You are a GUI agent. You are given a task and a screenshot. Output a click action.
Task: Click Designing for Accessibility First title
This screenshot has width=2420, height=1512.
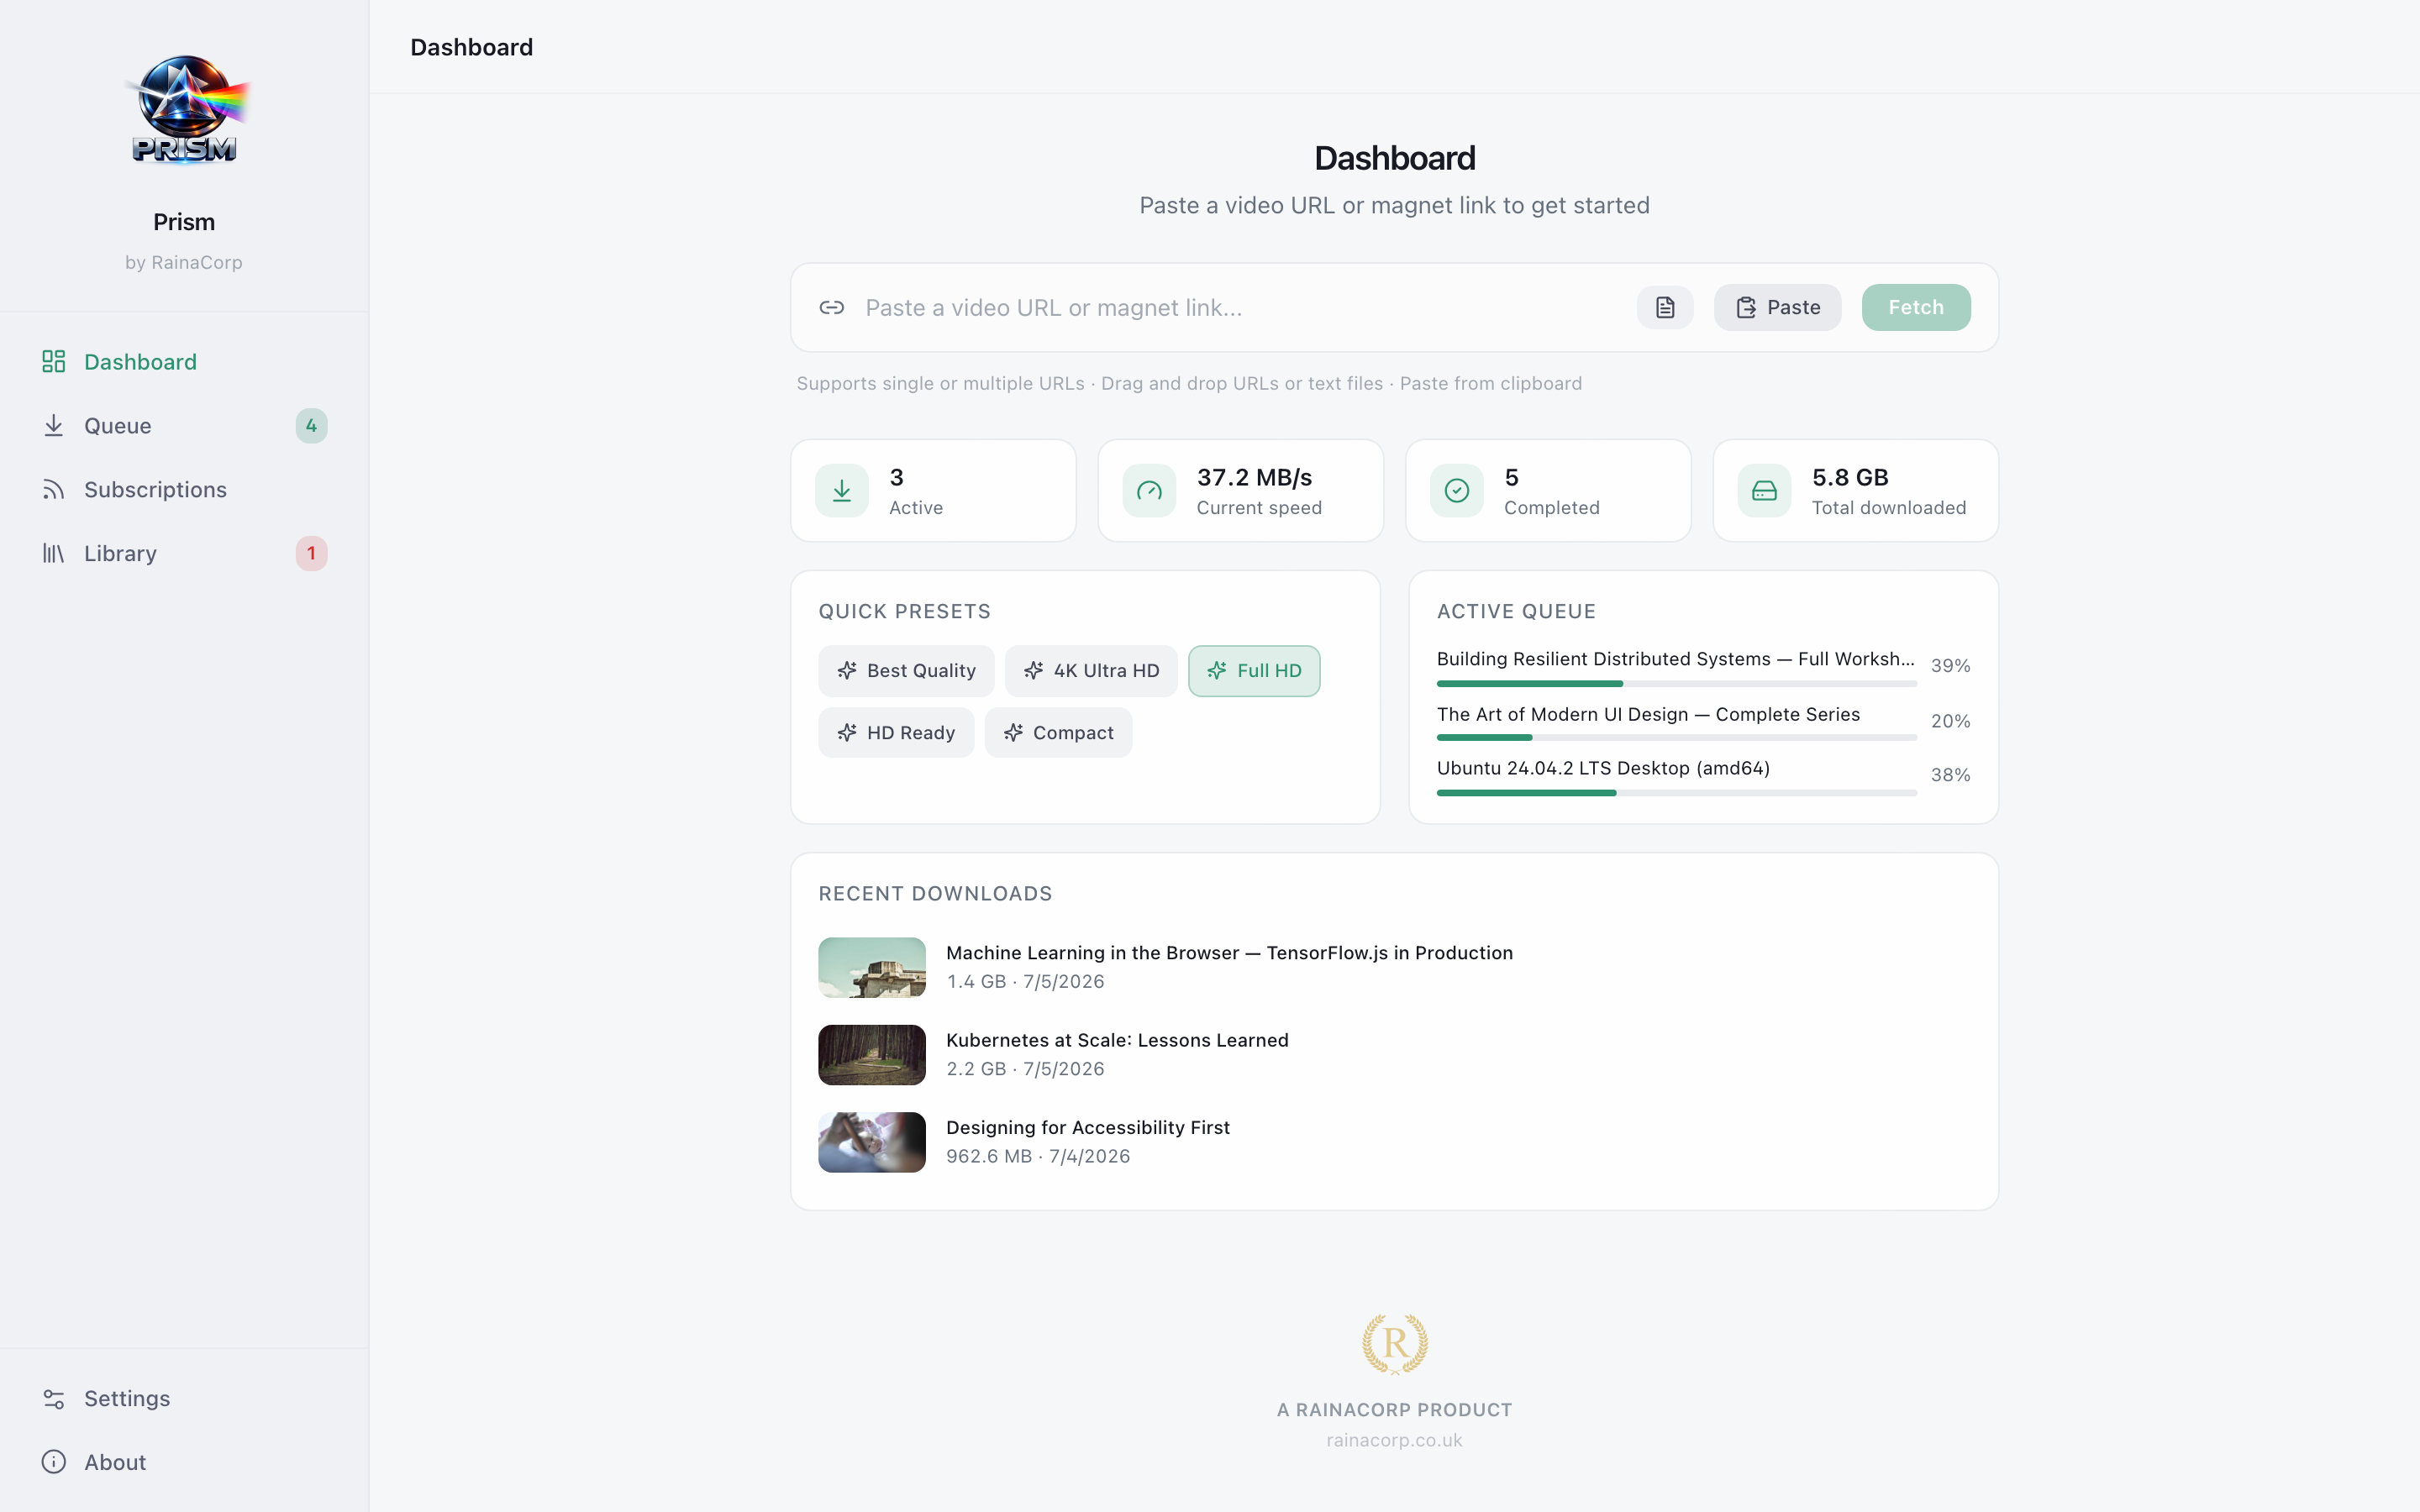tap(1088, 1127)
